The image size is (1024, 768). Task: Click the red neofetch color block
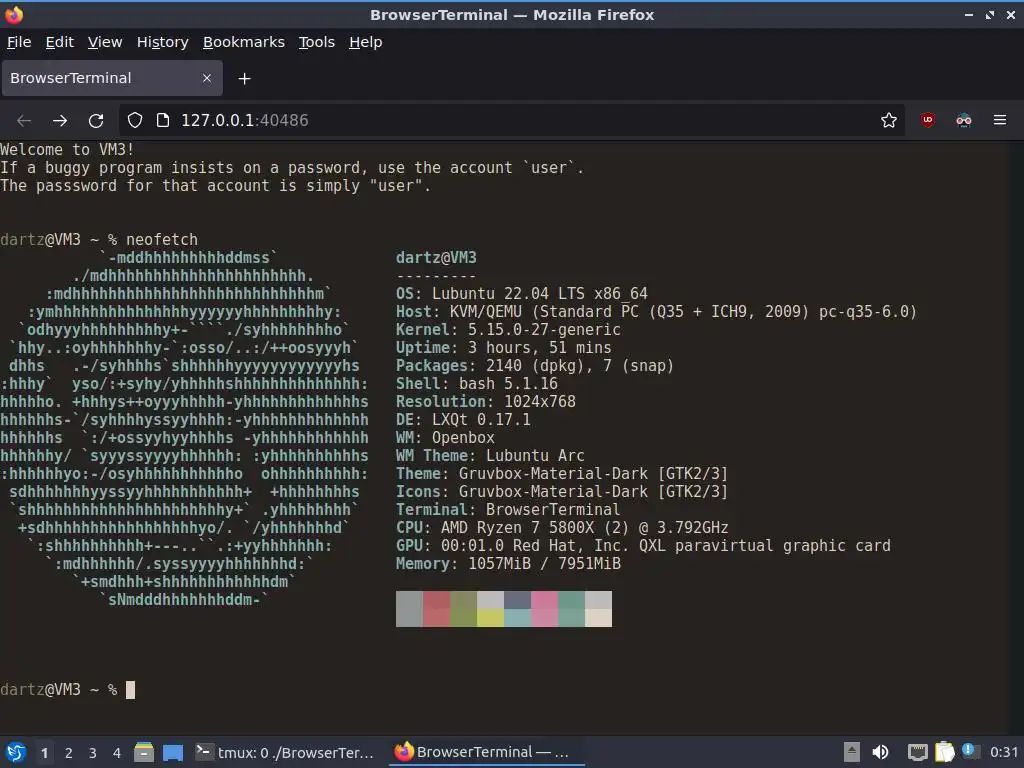[436, 609]
